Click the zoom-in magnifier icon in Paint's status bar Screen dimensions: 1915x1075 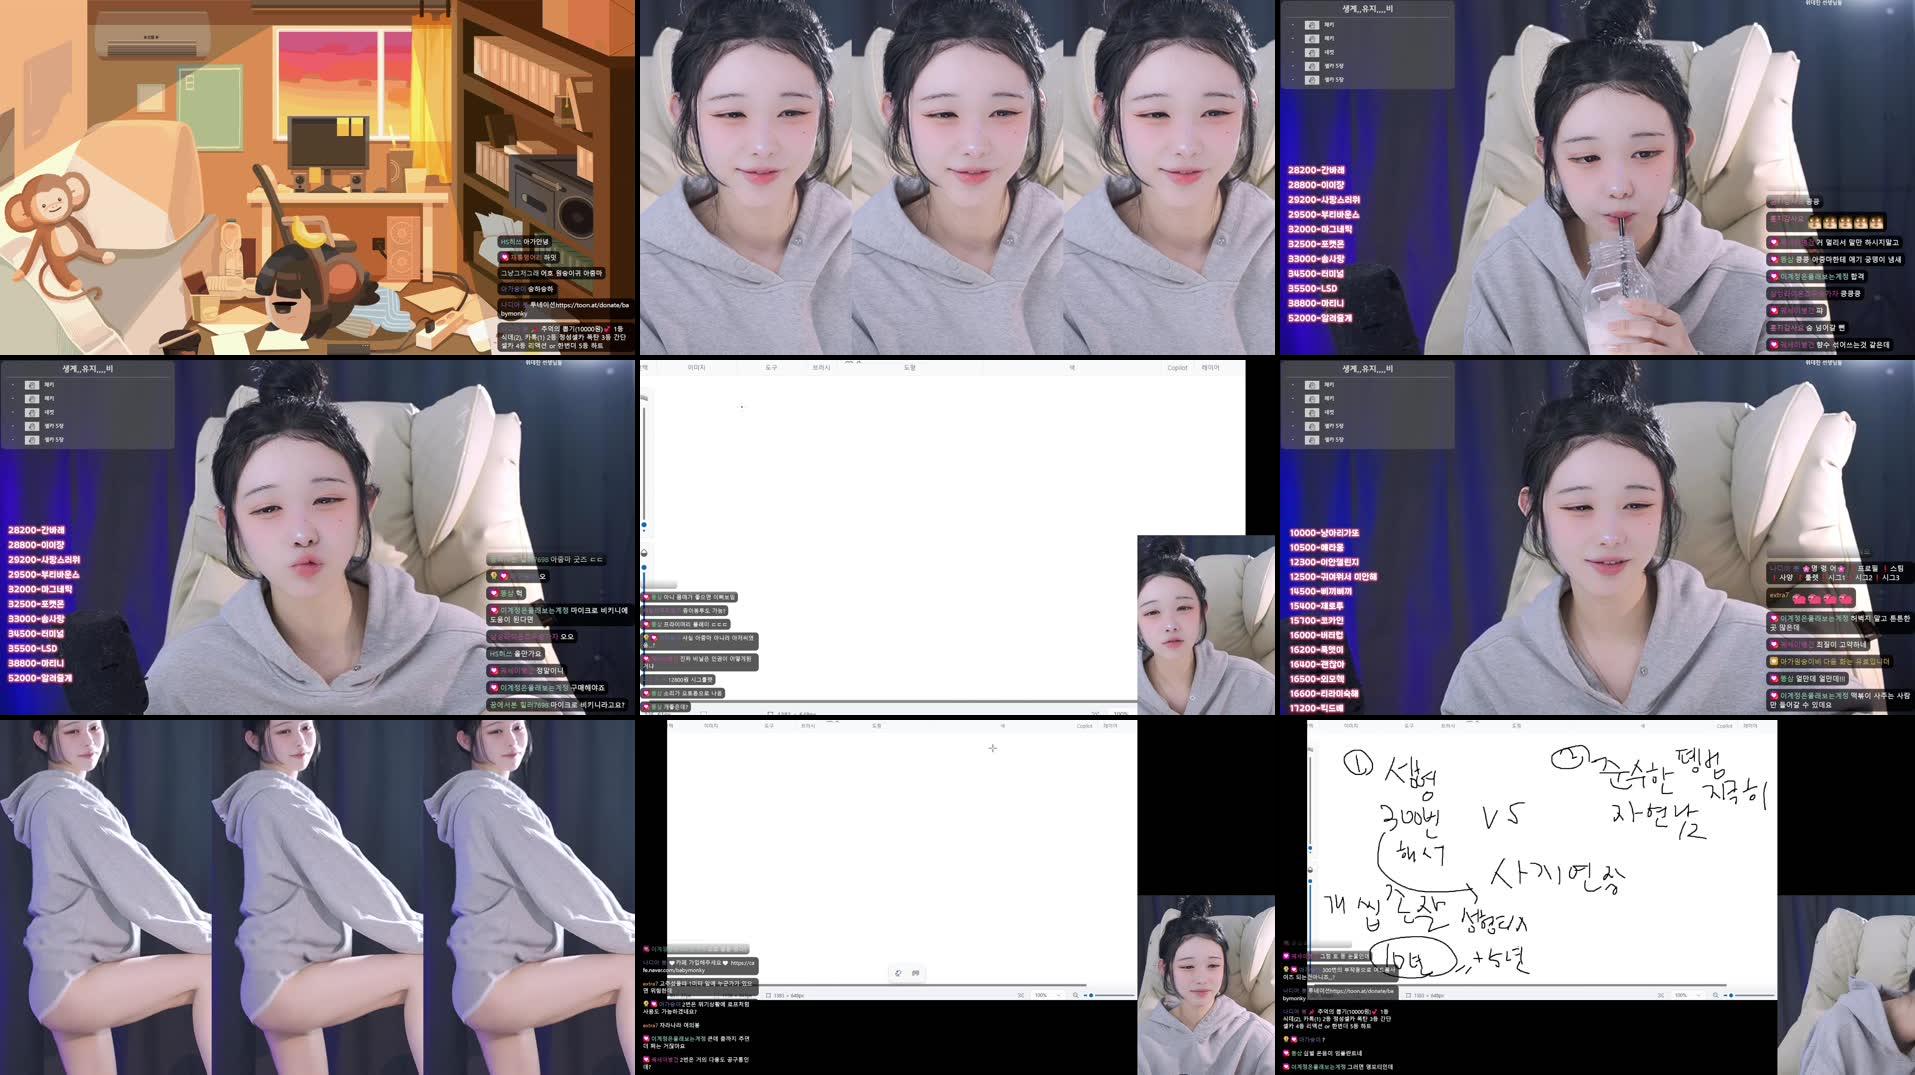pos(1075,995)
